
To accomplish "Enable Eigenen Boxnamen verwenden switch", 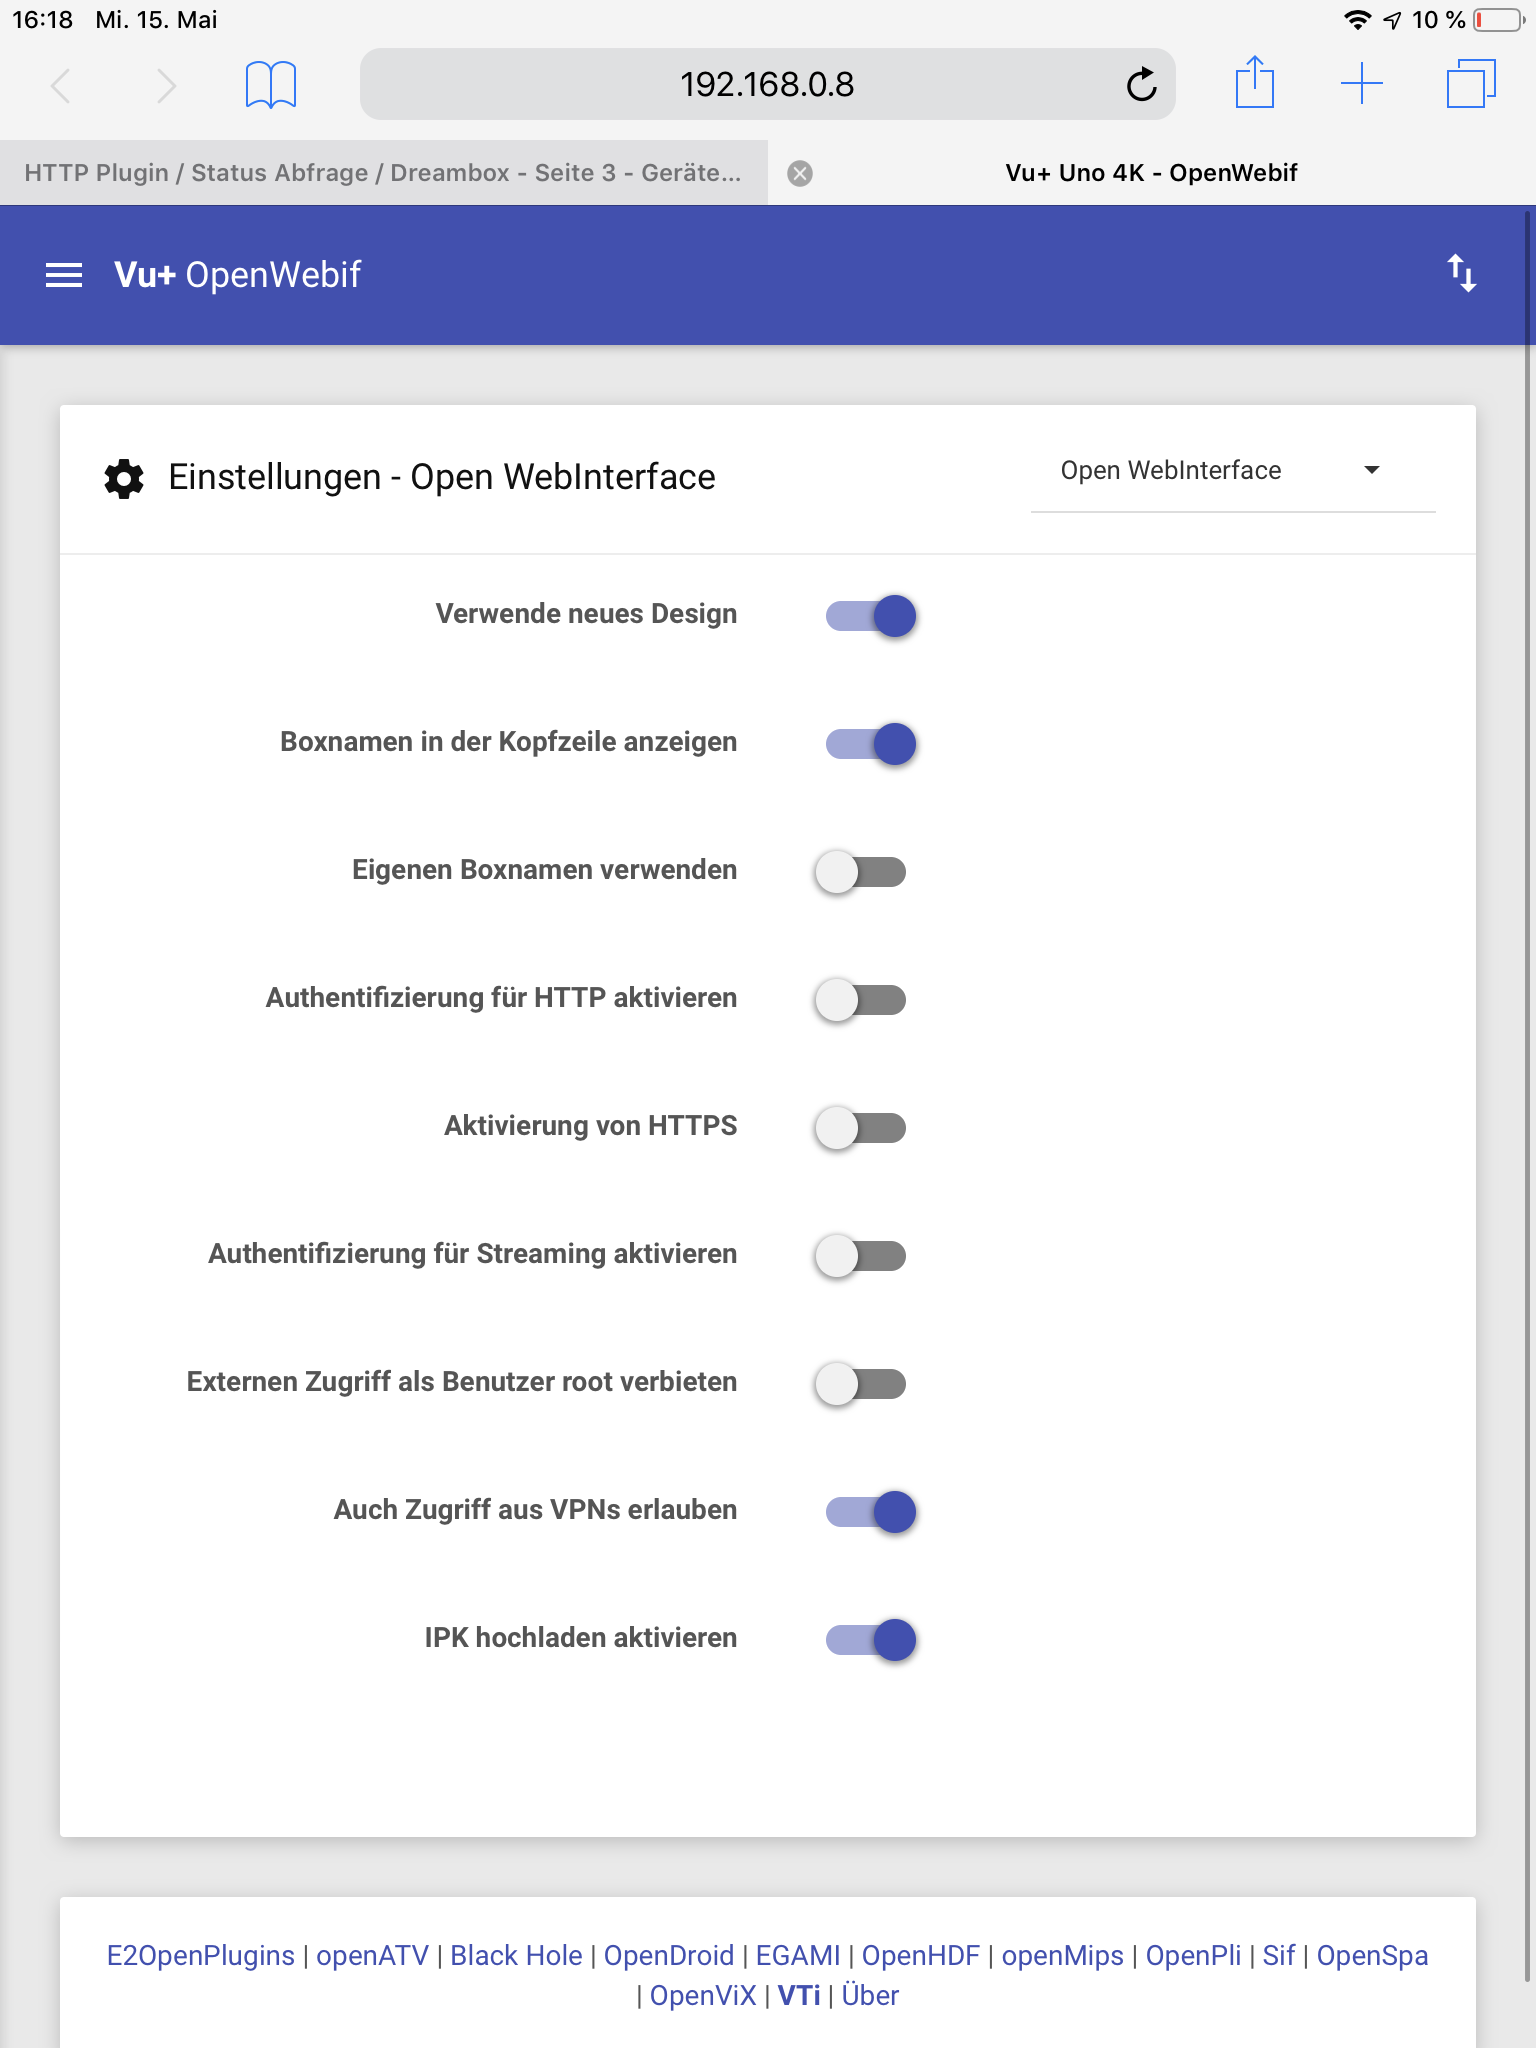I will click(x=860, y=872).
